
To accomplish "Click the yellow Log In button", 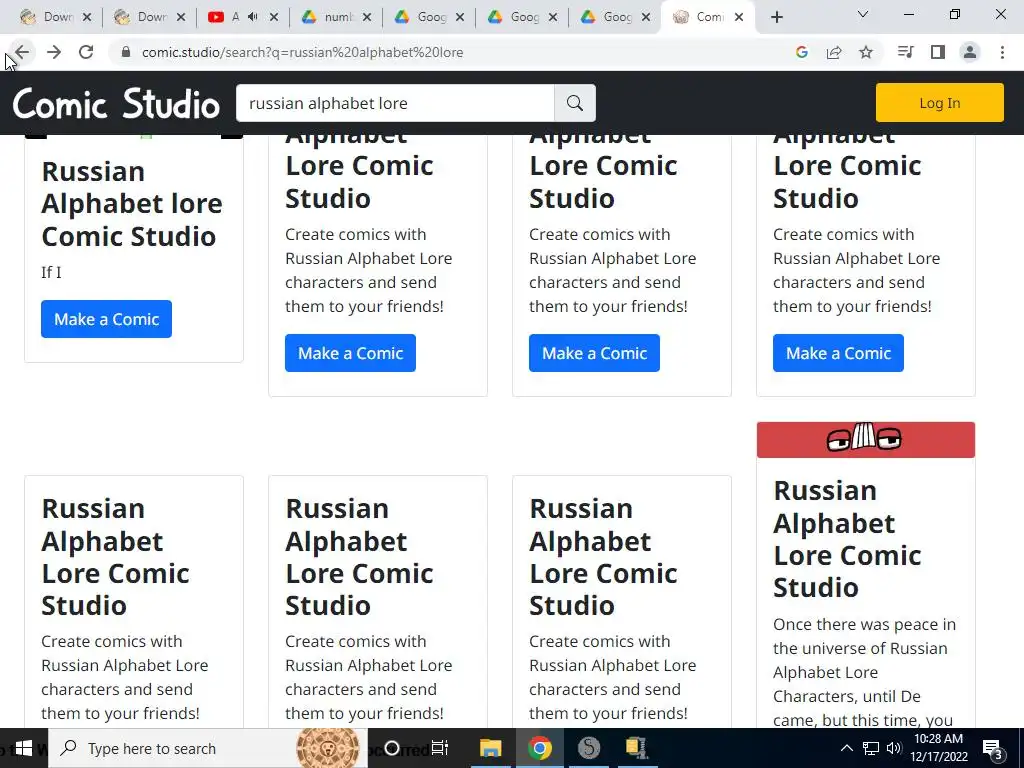I will tap(940, 103).
